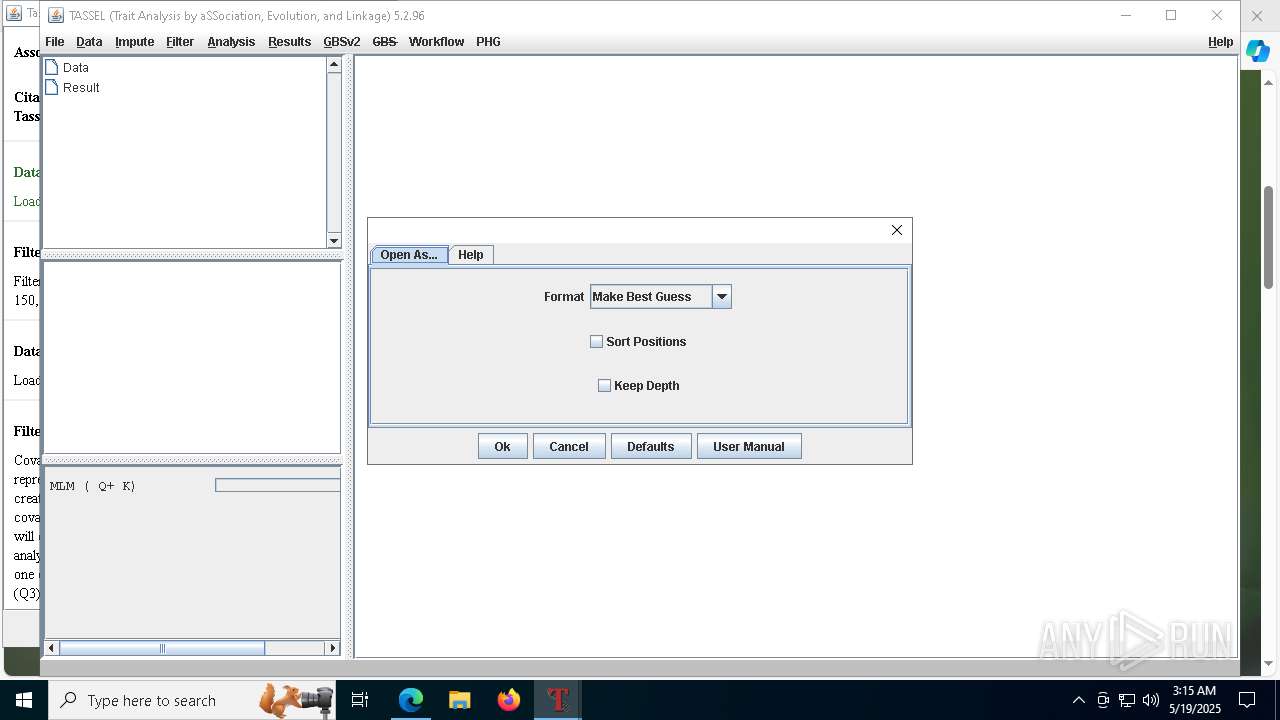Click the Java icon in TASSEL title bar

tap(56, 15)
